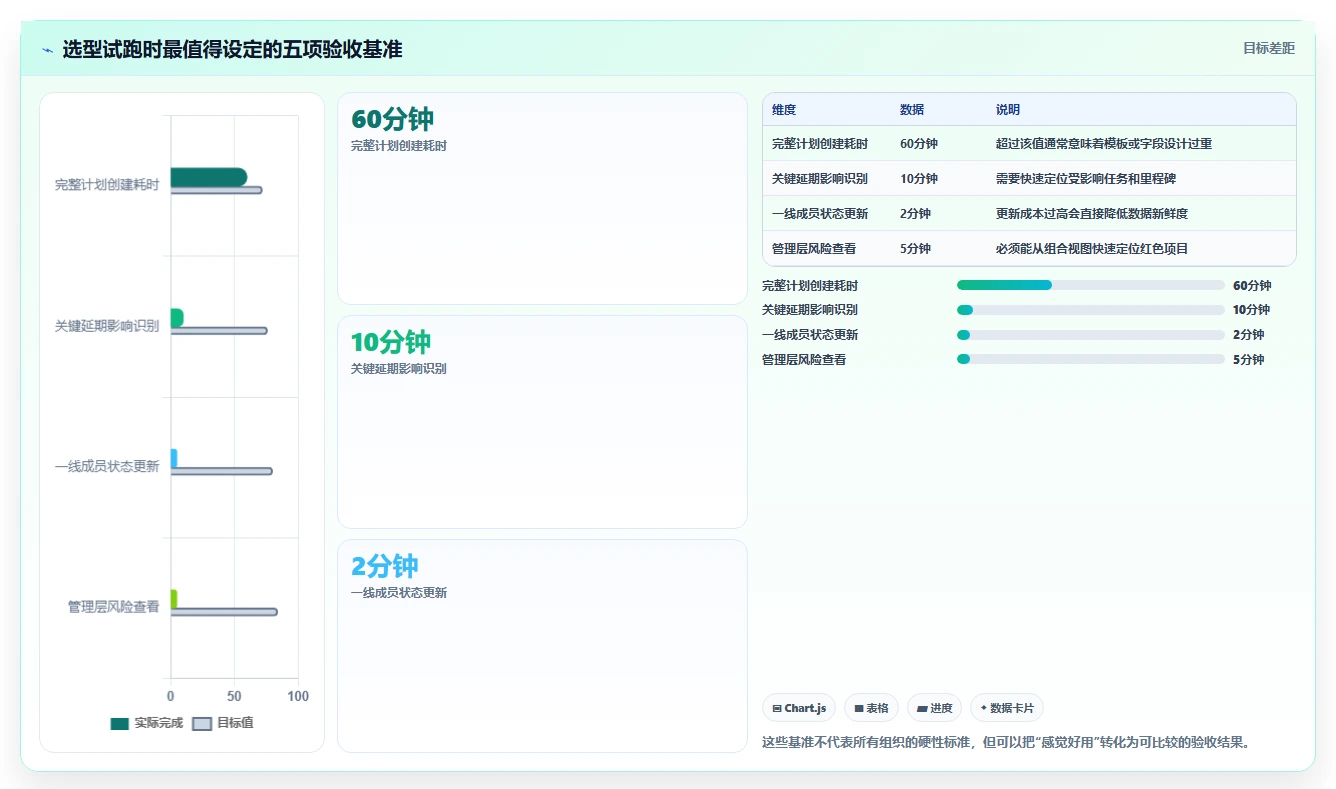Click the 管理层风险查看 progress bar
The image size is (1336, 789).
(x=1091, y=359)
